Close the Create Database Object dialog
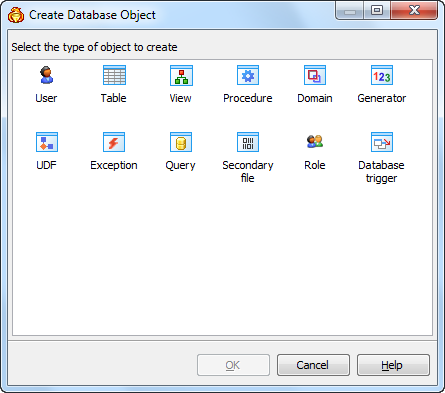This screenshot has height=393, width=445. pyautogui.click(x=415, y=10)
